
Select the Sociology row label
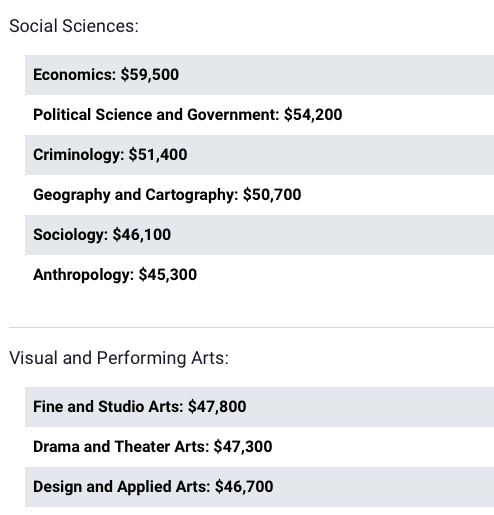71,235
